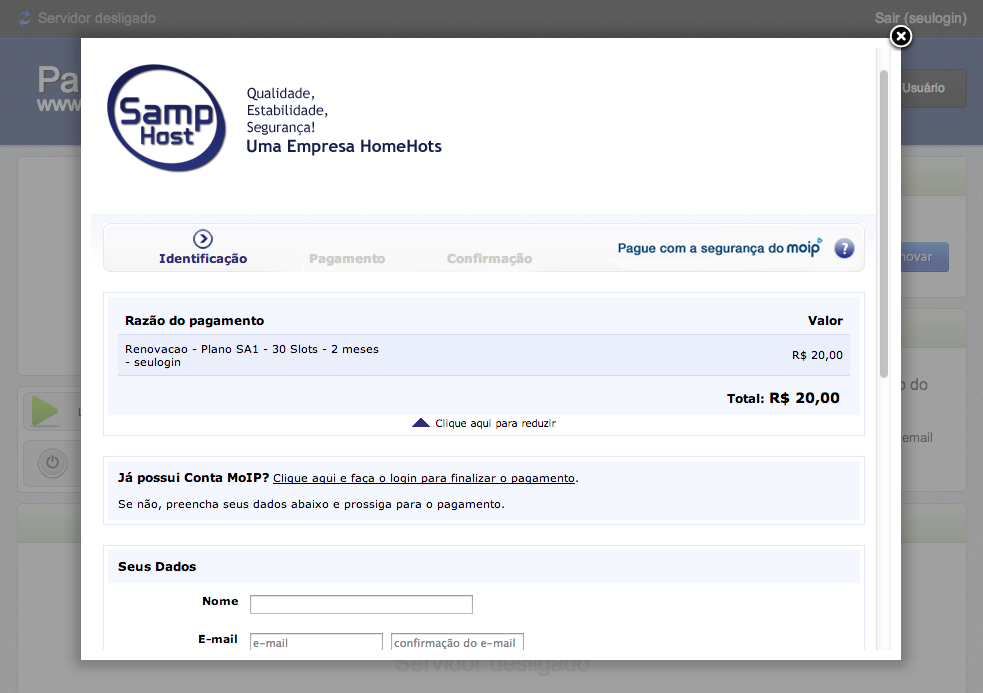Click the SampHost logo
The width and height of the screenshot is (983, 693).
tap(166, 118)
